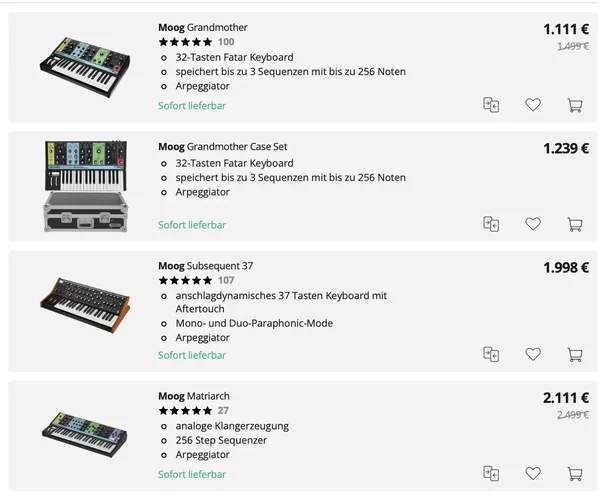Add Moog Matriarch to shopping cart
The width and height of the screenshot is (606, 500).
[x=574, y=473]
